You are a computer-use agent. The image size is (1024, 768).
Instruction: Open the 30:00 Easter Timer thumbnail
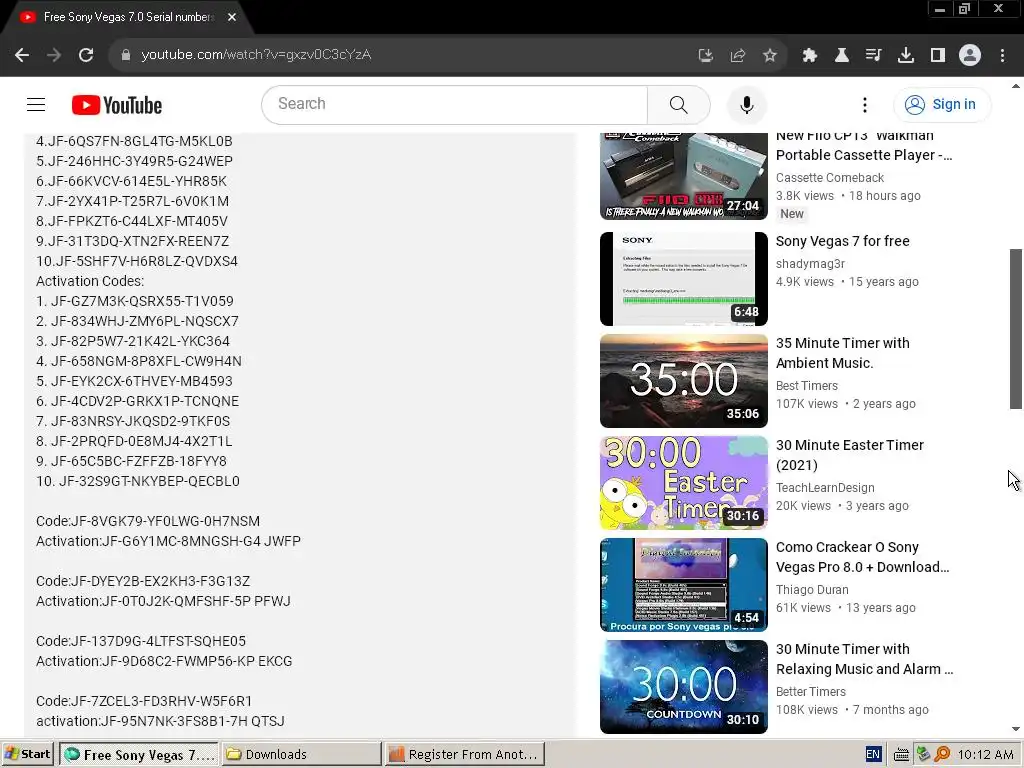tap(684, 483)
